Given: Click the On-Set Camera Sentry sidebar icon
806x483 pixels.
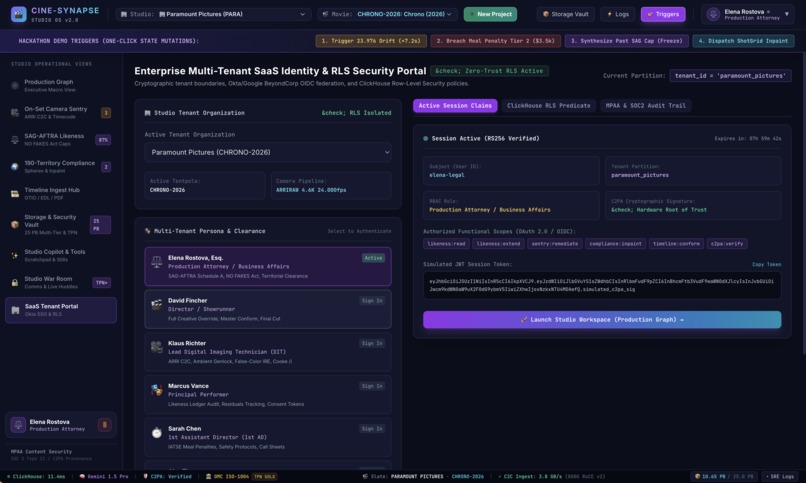Looking at the screenshot, I should (15, 113).
